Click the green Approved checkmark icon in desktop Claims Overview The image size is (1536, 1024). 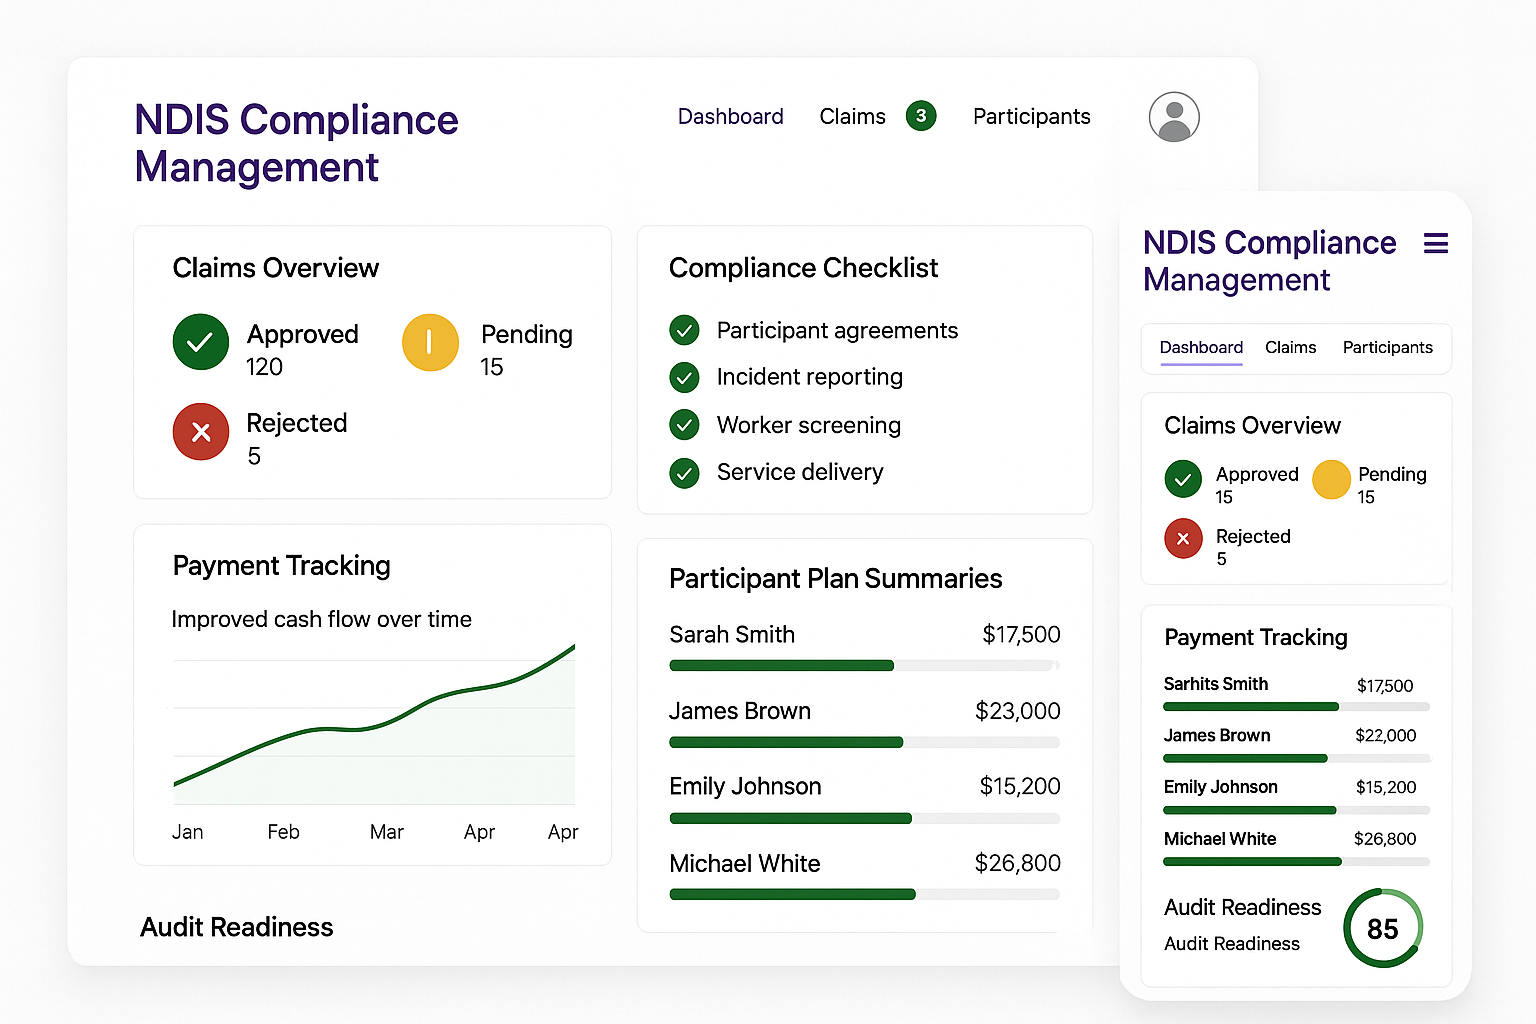point(201,342)
